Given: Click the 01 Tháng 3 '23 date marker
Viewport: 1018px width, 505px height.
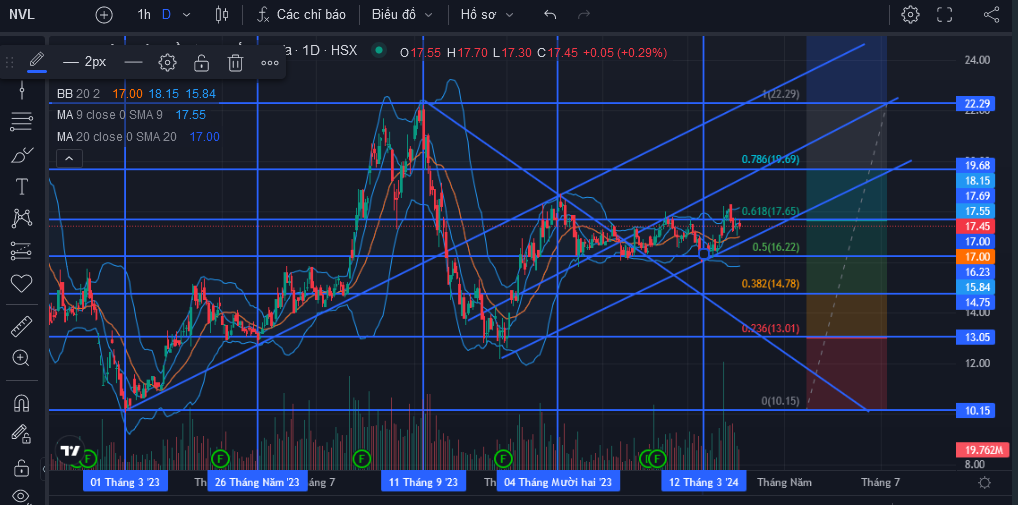Looking at the screenshot, I should (125, 482).
